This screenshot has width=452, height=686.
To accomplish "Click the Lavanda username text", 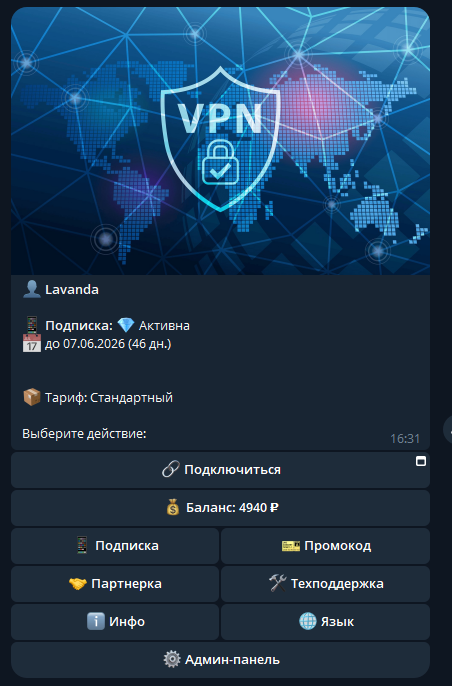I will click(x=72, y=290).
